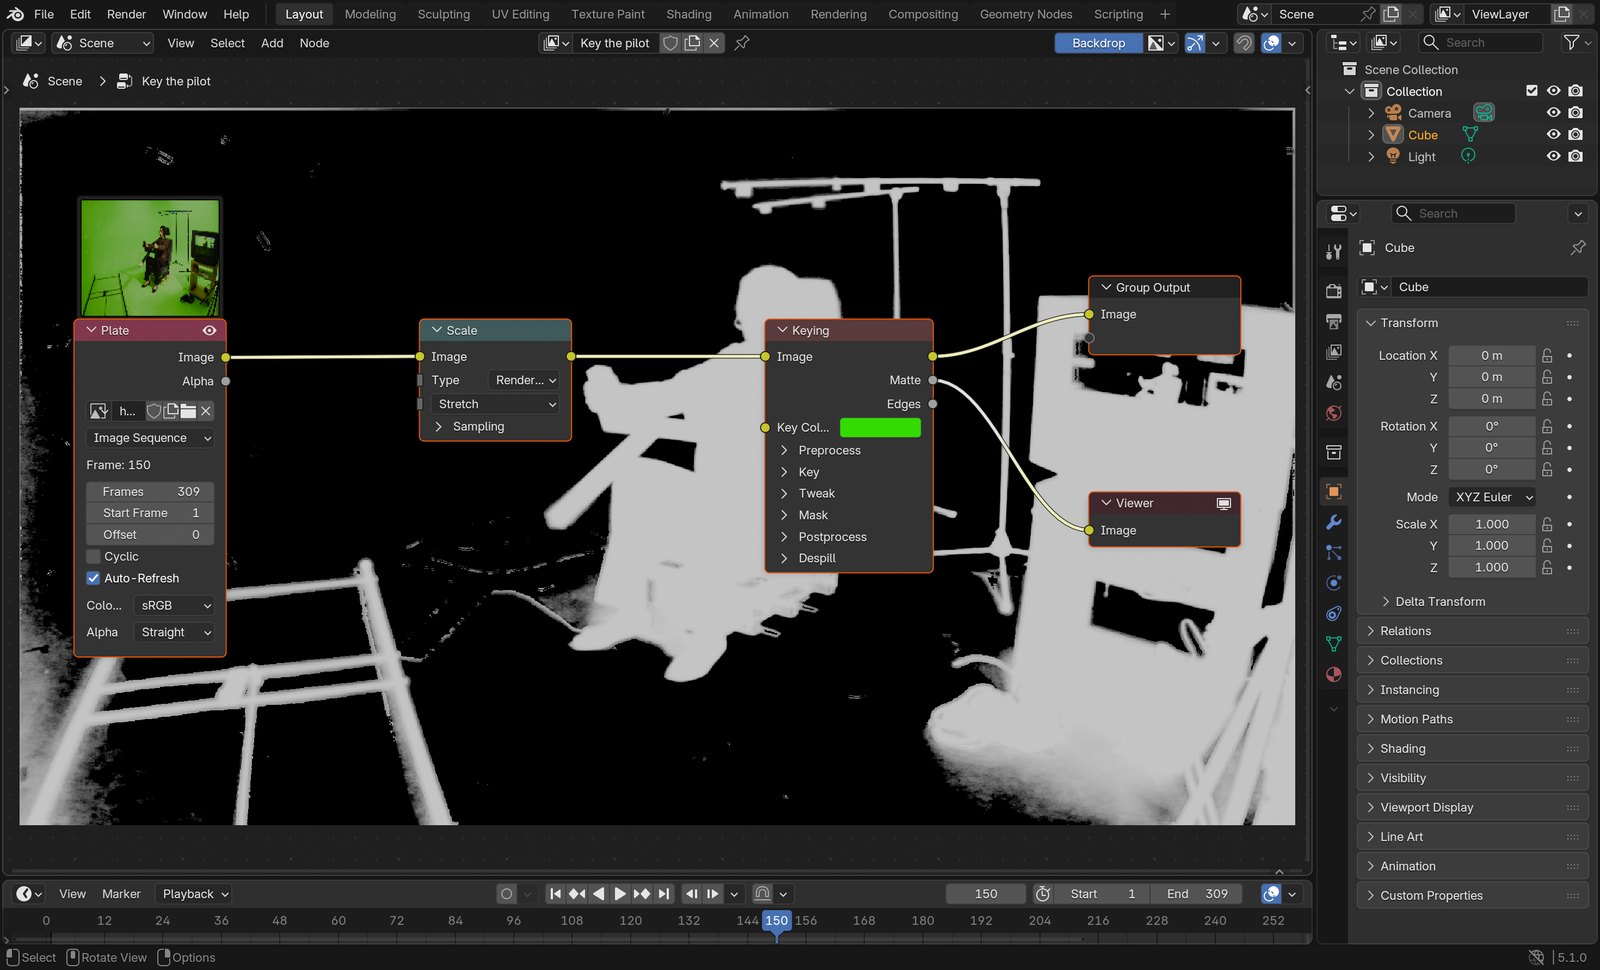
Task: Play the animation forward
Action: [620, 894]
